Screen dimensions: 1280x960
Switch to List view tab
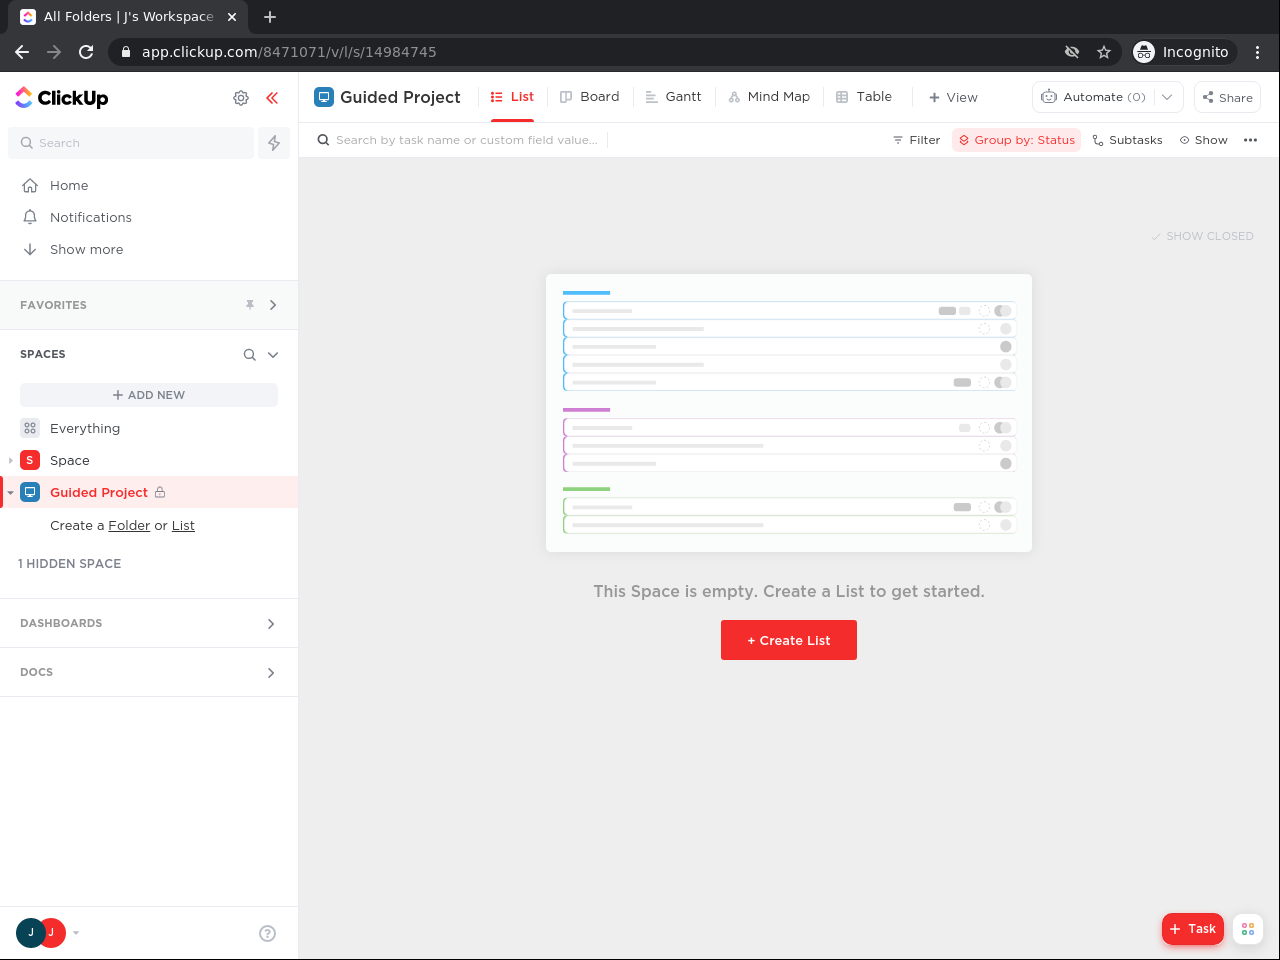[512, 97]
